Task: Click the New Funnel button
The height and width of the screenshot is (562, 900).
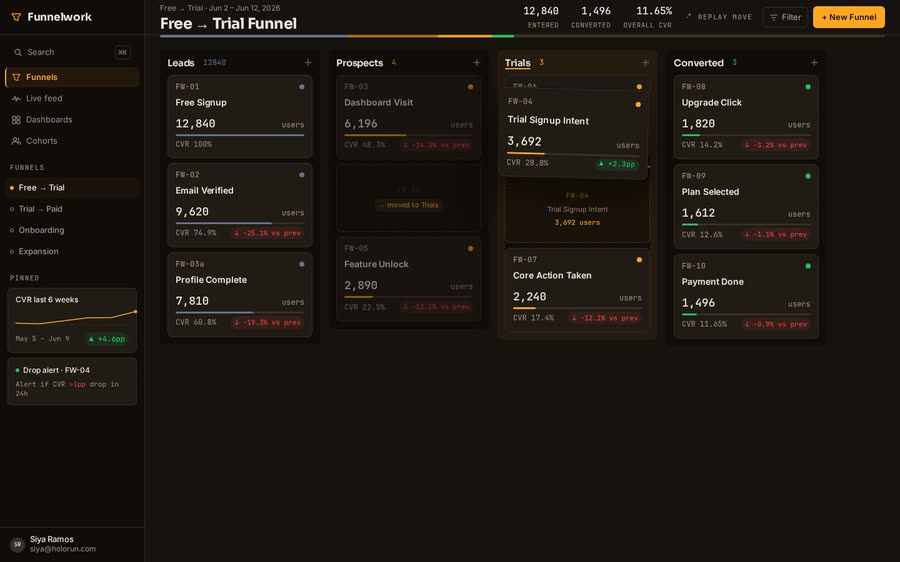Action: tap(848, 17)
